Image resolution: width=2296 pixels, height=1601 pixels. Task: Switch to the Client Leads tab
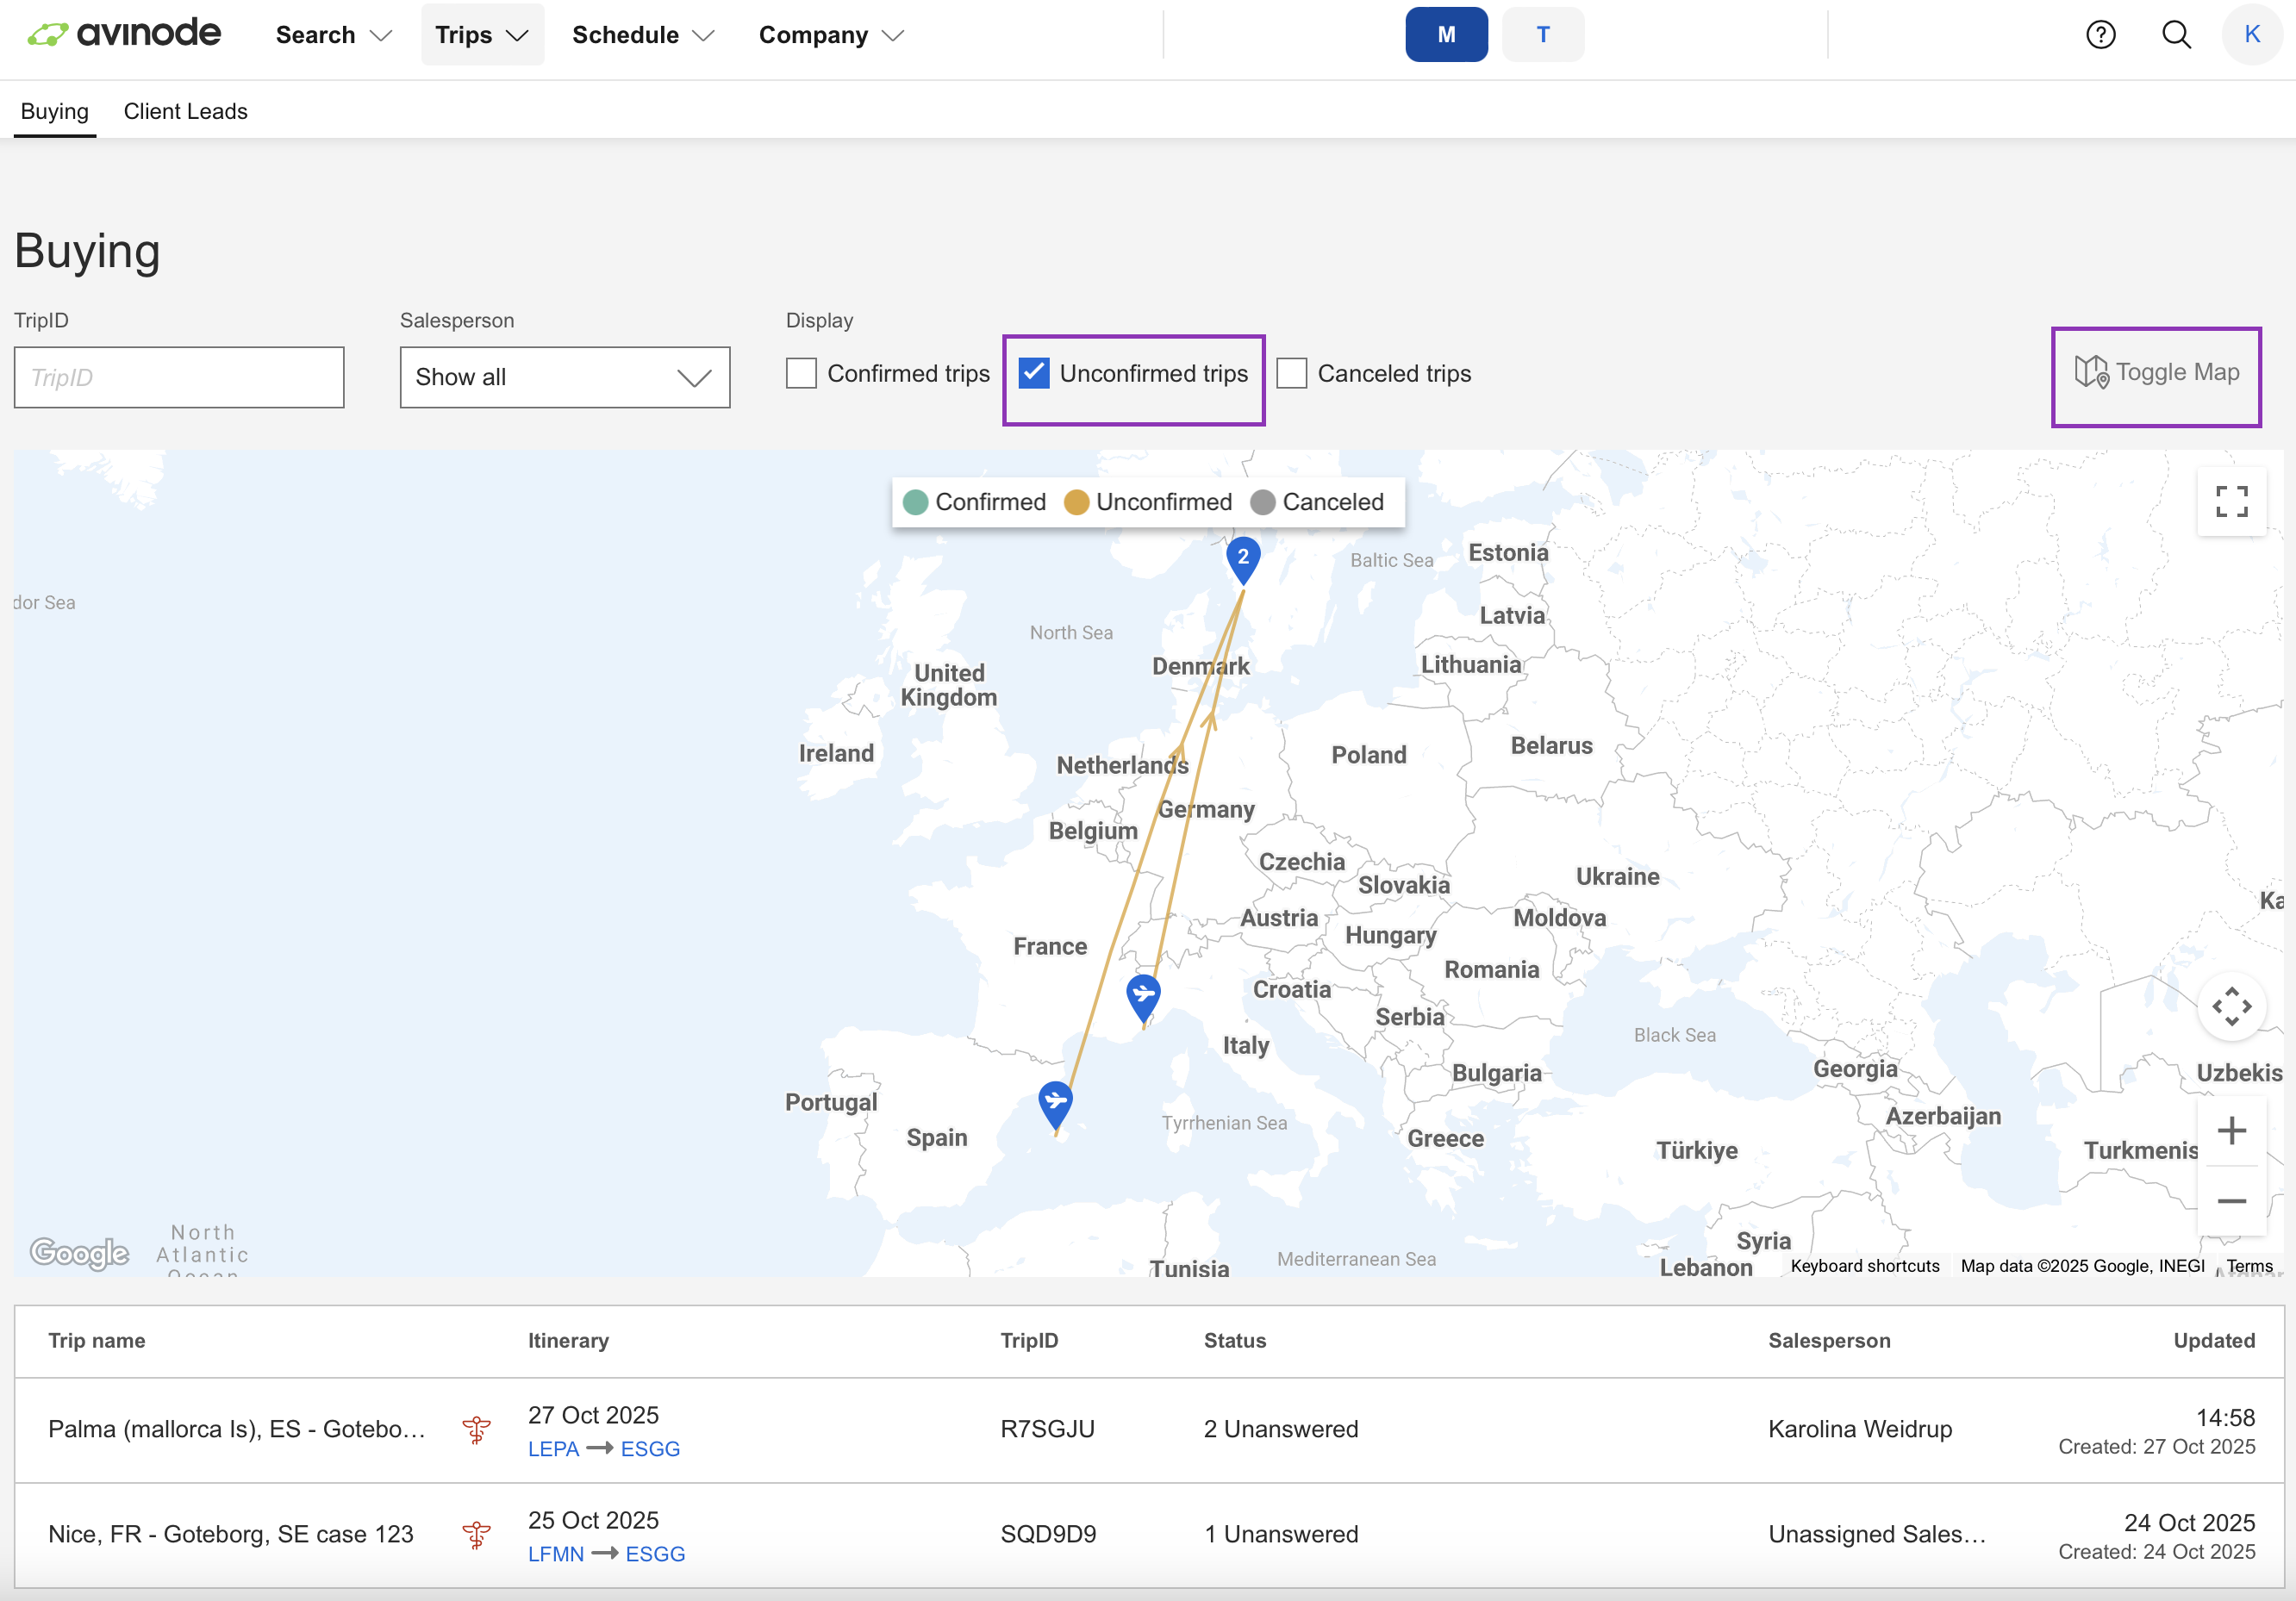[185, 111]
